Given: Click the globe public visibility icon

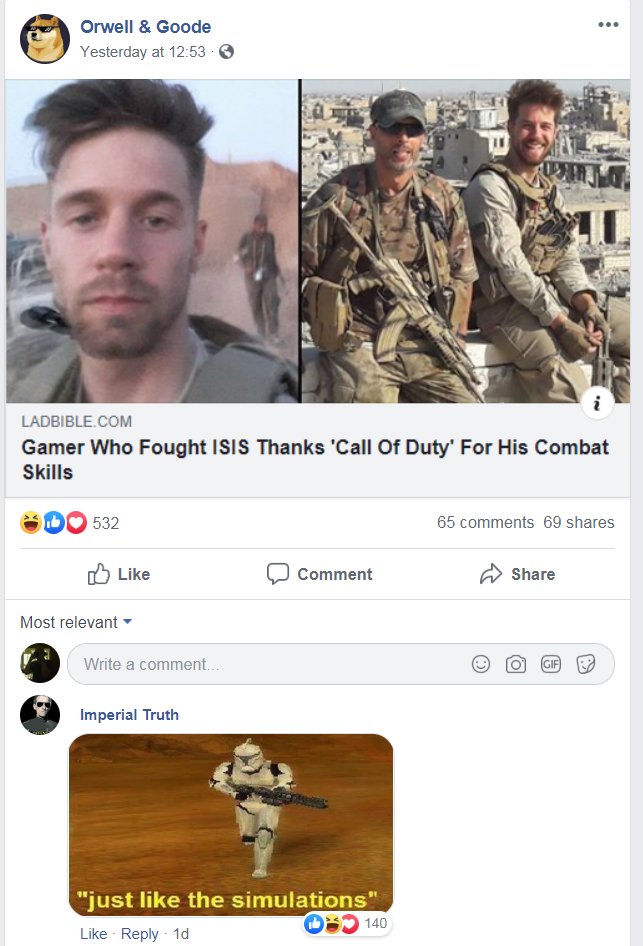Looking at the screenshot, I should click(226, 52).
